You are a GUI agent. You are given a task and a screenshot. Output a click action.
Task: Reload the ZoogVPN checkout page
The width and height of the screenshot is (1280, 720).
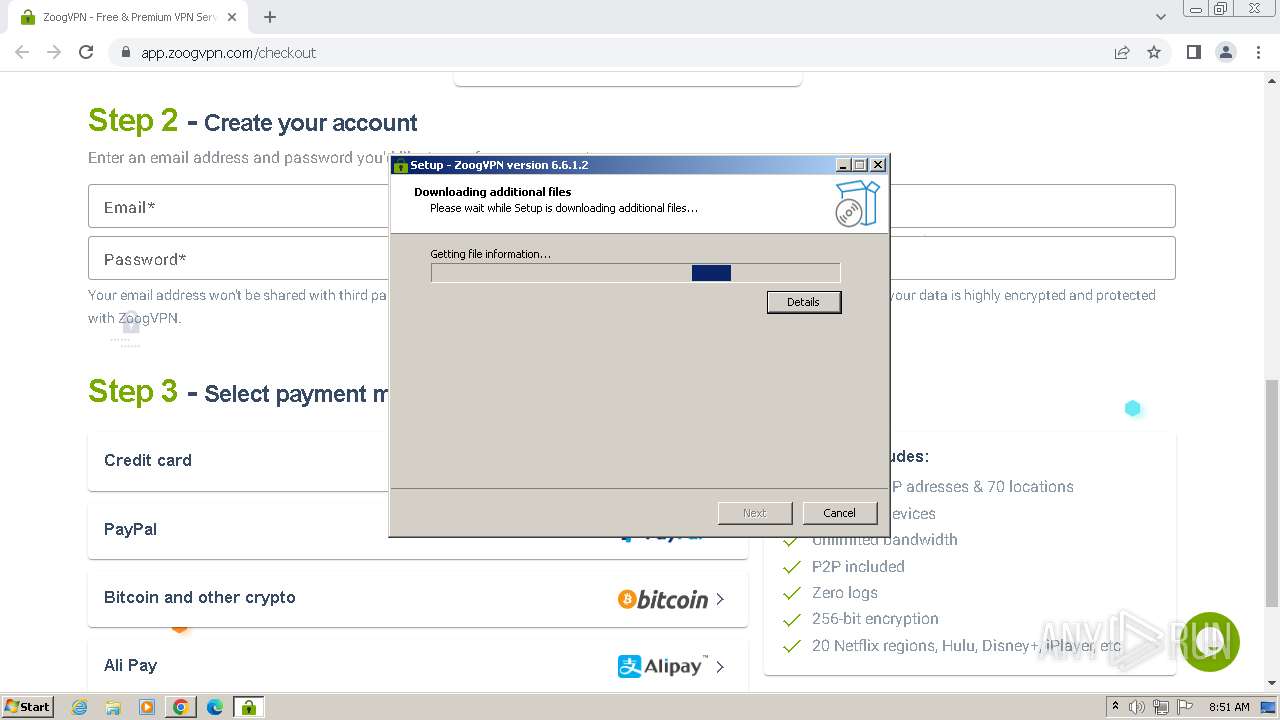[x=86, y=52]
